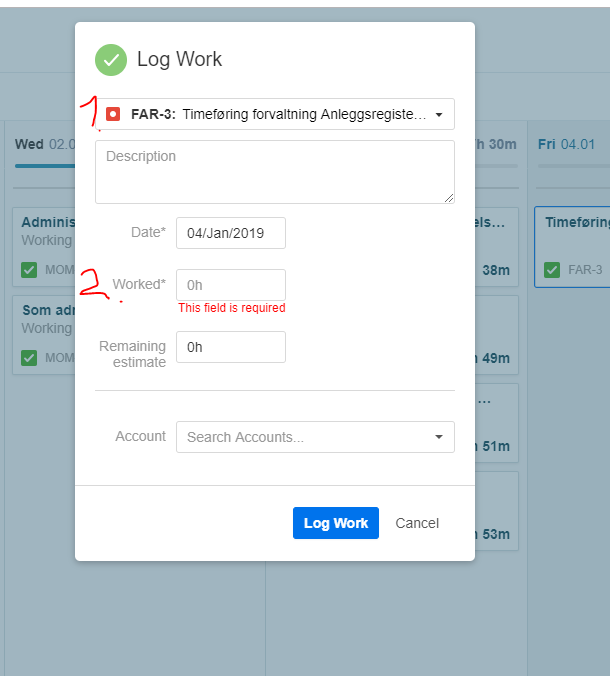Click the Date field showing 04/Jan/2019
This screenshot has height=676, width=610.
click(231, 233)
